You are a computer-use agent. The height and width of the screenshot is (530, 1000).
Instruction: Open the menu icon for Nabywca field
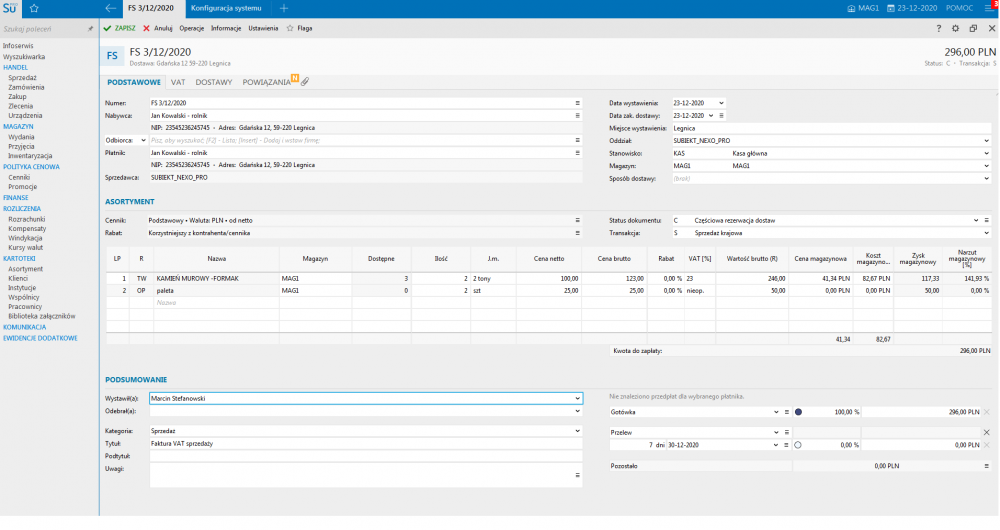pos(578,115)
